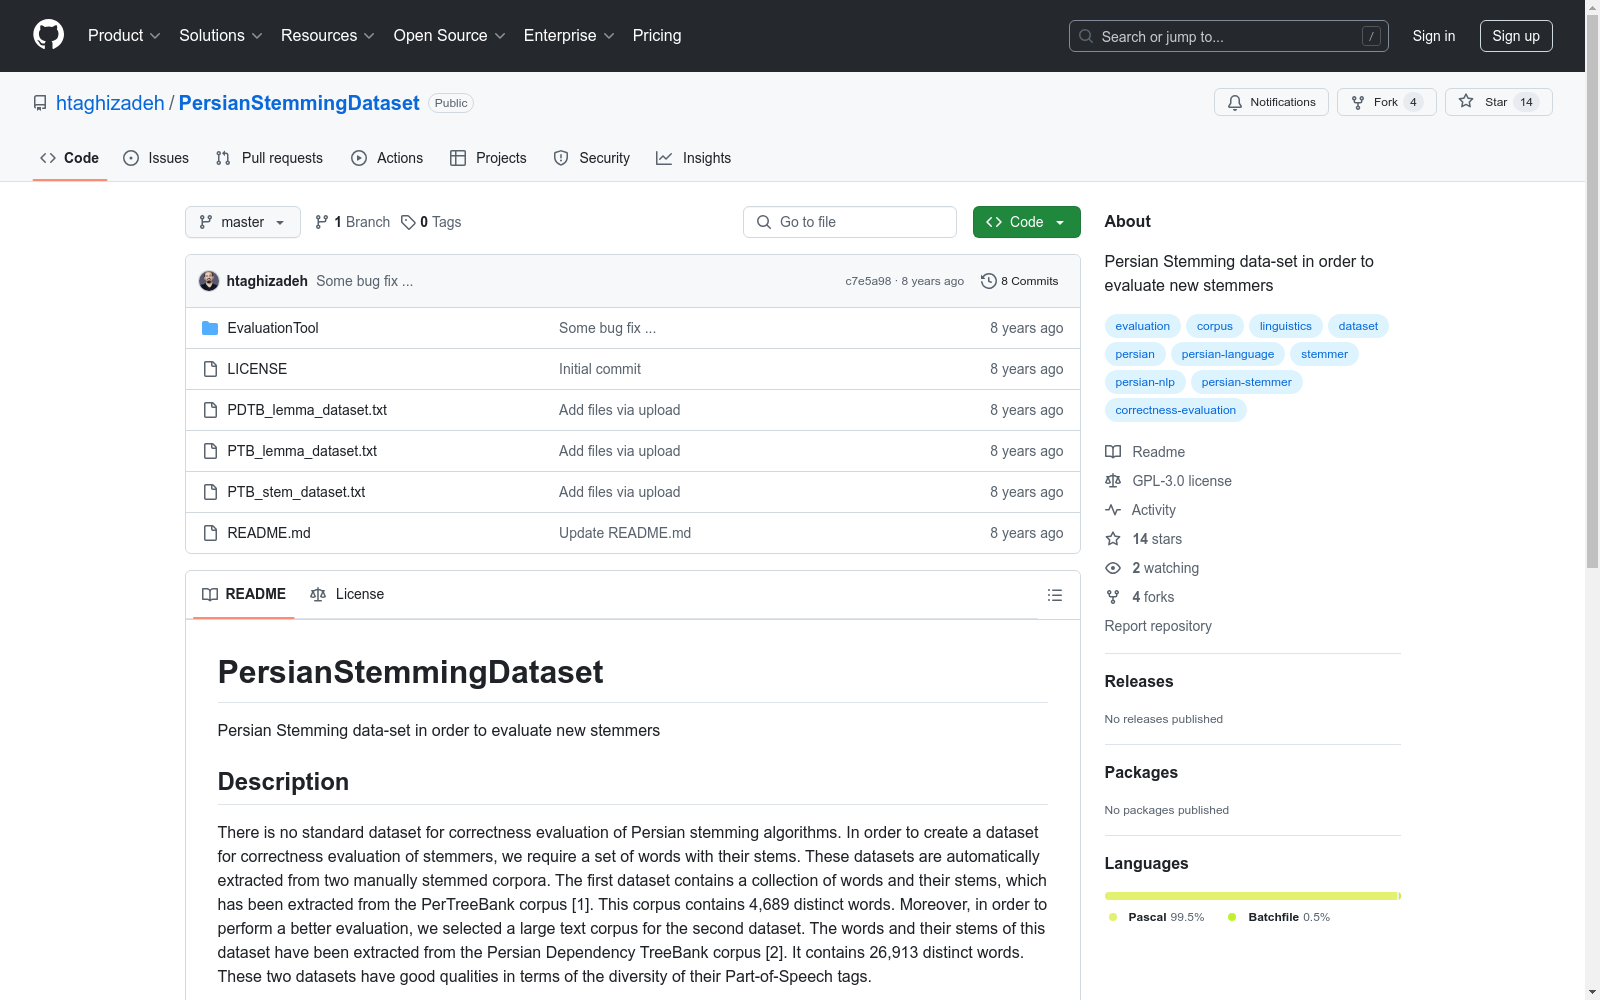Open the correctness-evaluation topic tag
The width and height of the screenshot is (1600, 1000).
[1176, 410]
